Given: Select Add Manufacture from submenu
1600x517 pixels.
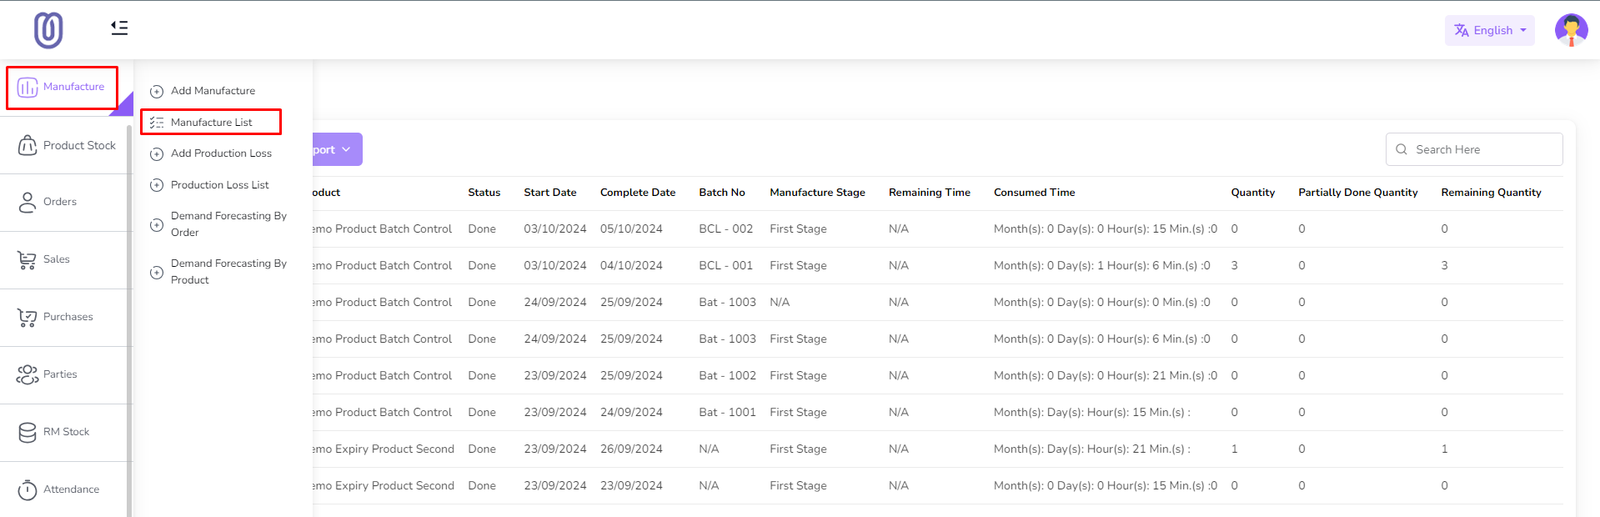Looking at the screenshot, I should (x=212, y=91).
